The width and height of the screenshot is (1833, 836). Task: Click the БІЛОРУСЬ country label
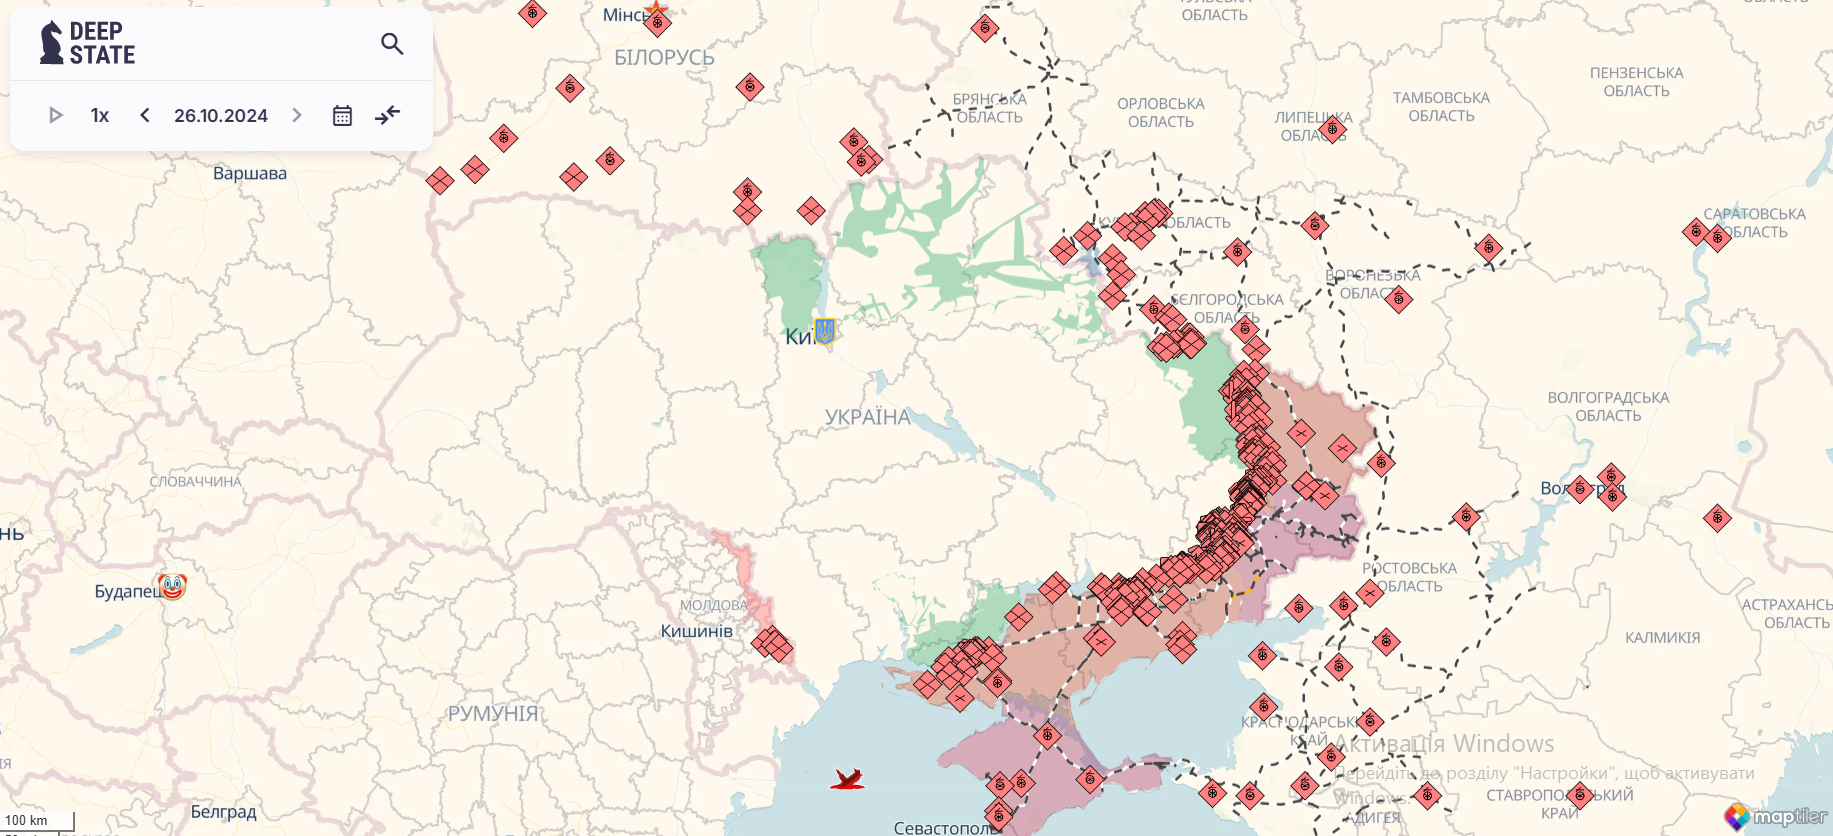coord(664,58)
